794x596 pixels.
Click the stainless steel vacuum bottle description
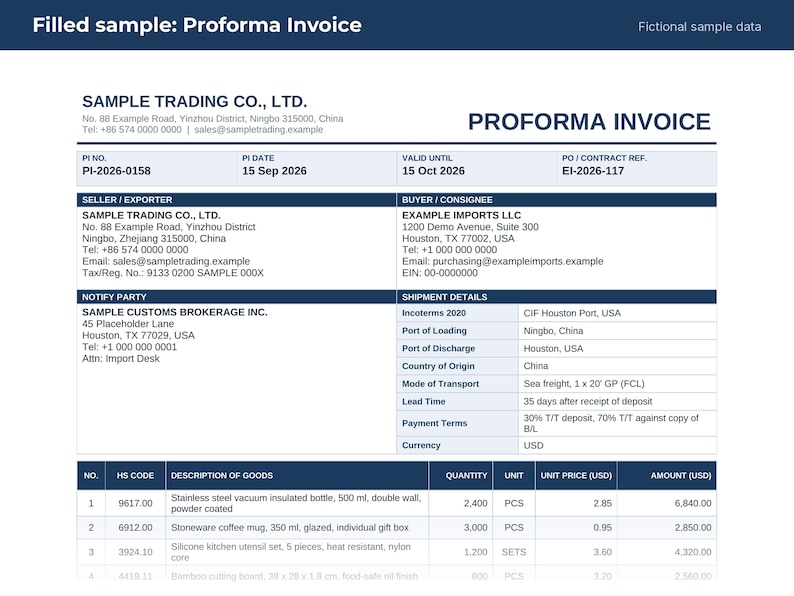[296, 503]
